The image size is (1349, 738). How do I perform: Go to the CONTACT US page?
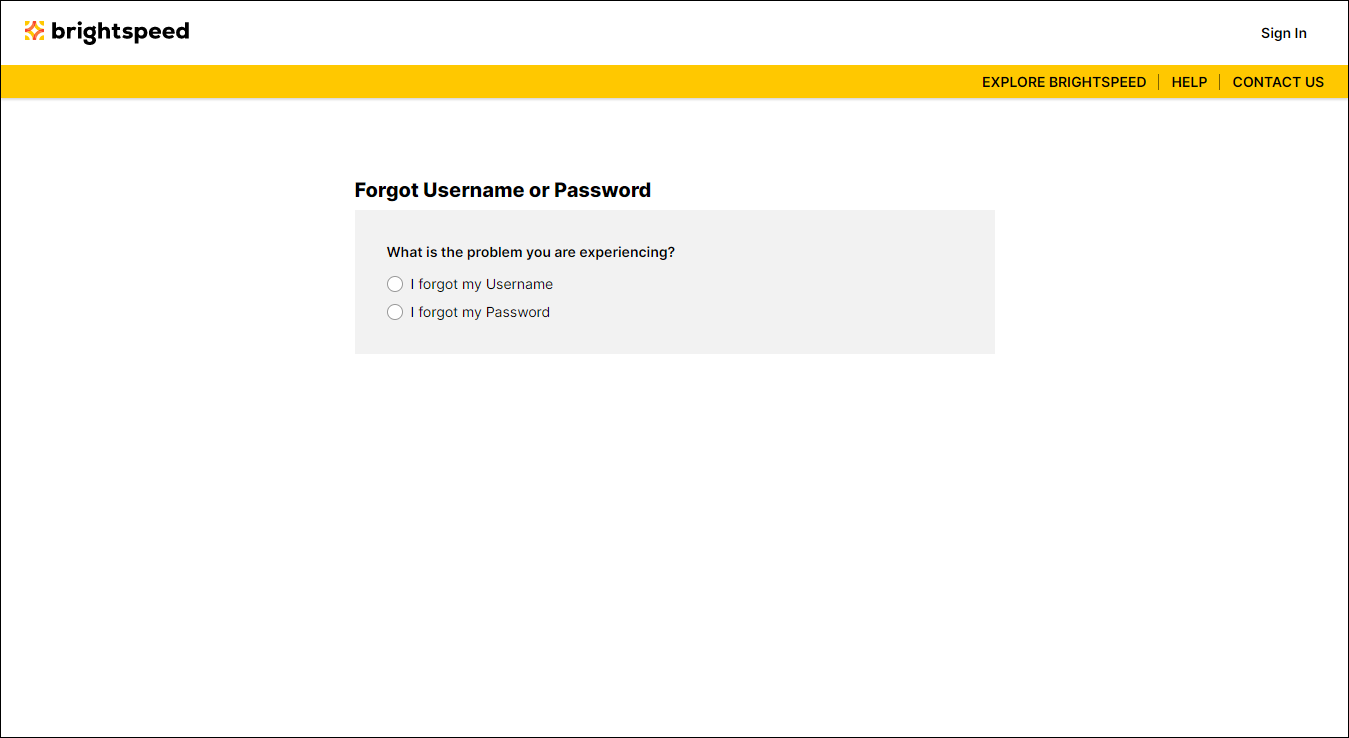(1278, 82)
